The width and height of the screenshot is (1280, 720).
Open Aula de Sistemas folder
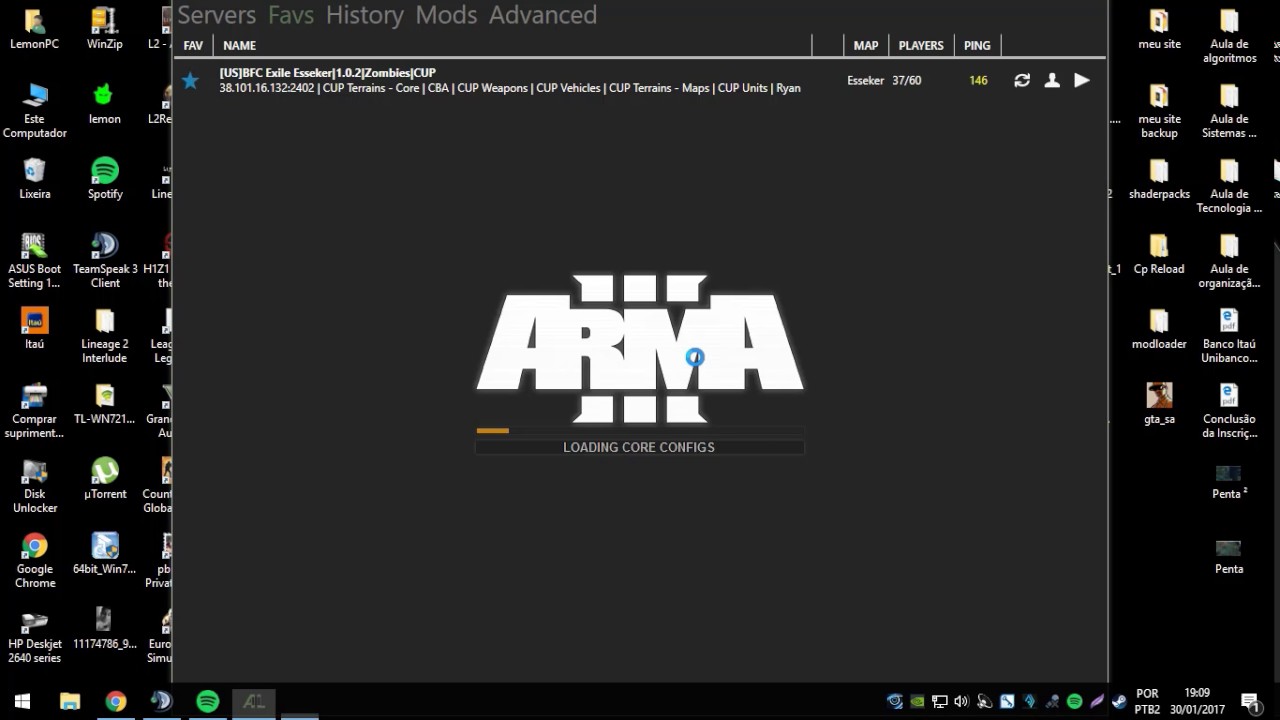[x=1229, y=111]
